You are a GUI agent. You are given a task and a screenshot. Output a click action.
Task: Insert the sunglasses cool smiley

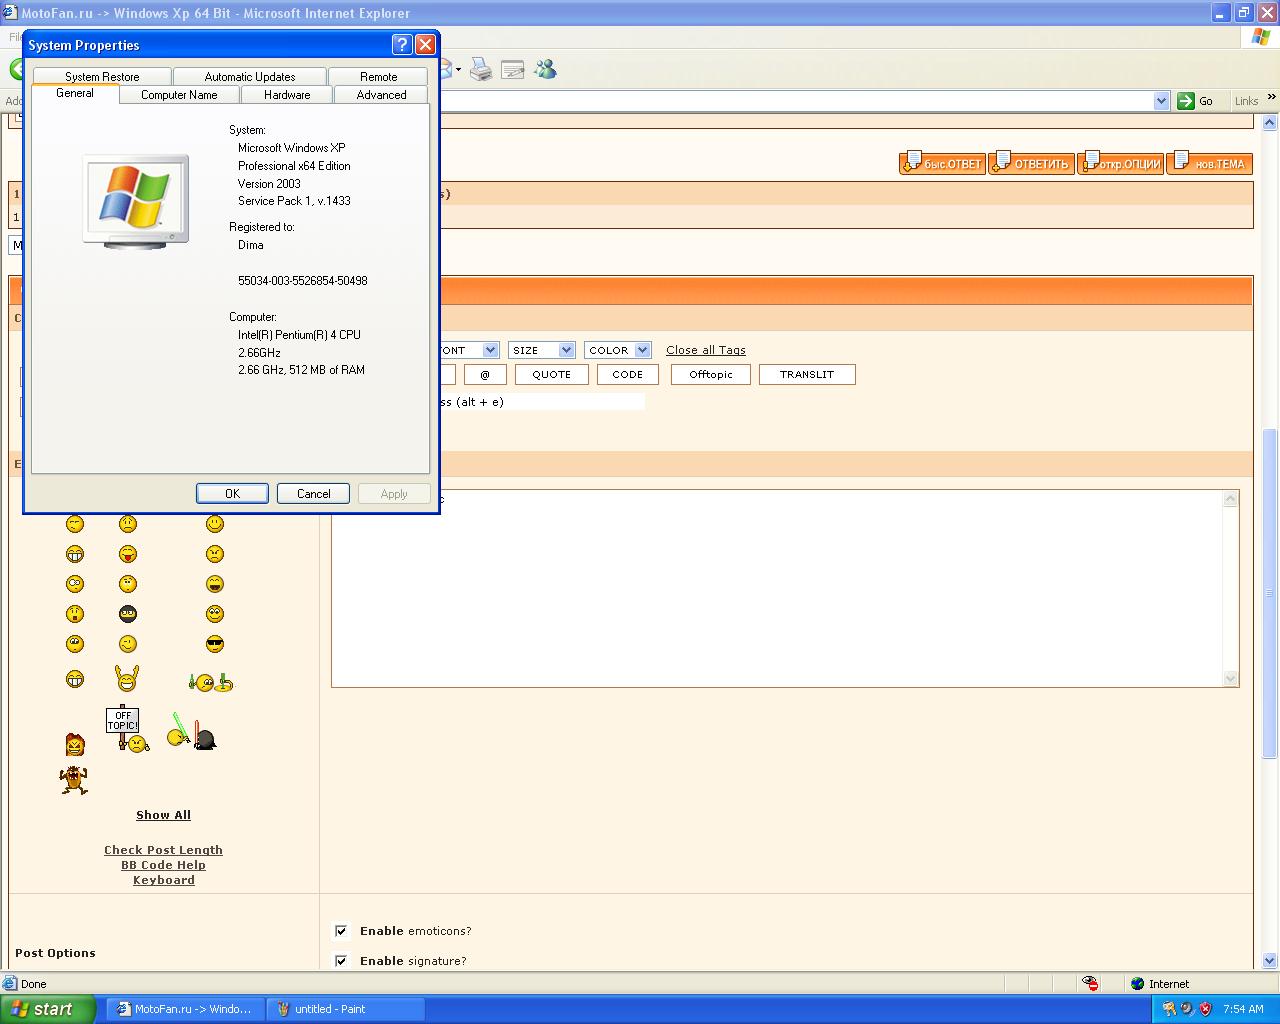coord(215,644)
